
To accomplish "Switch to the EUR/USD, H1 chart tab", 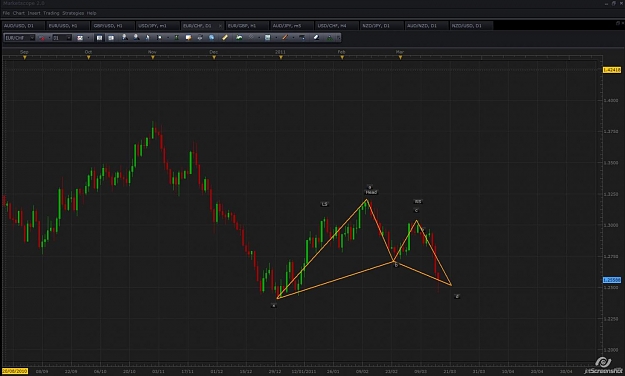I will pos(67,26).
